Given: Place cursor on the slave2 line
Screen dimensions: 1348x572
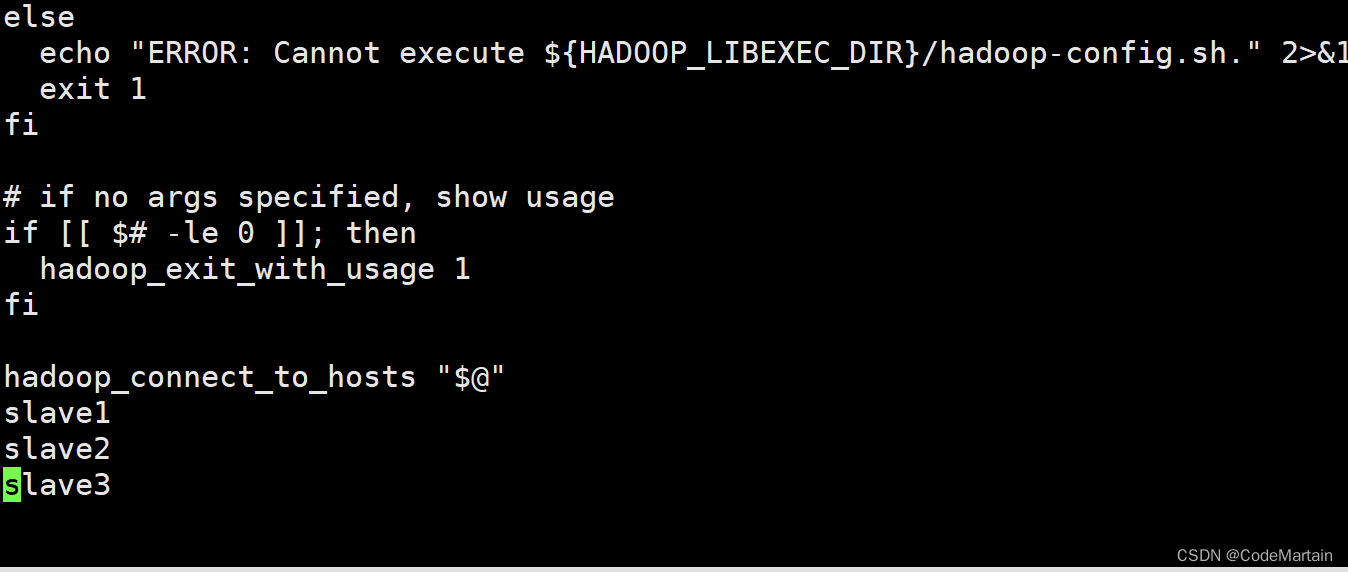Looking at the screenshot, I should [57, 449].
